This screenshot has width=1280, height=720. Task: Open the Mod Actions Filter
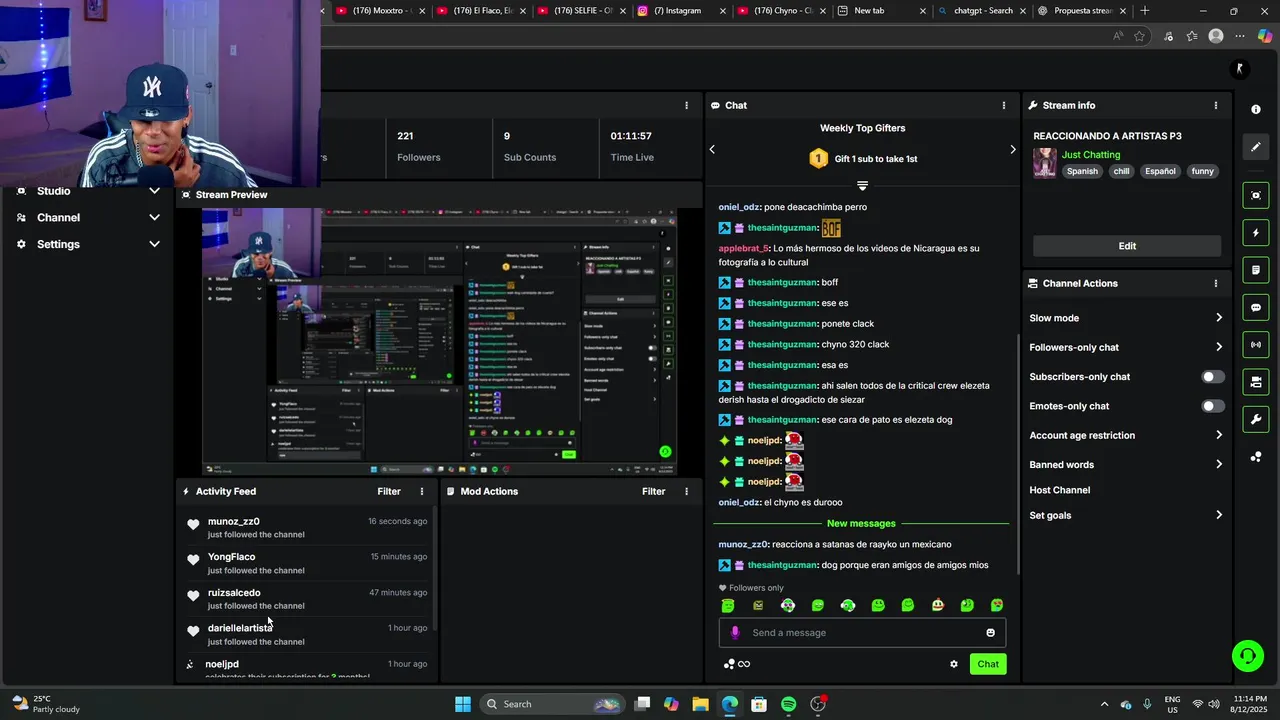click(653, 491)
